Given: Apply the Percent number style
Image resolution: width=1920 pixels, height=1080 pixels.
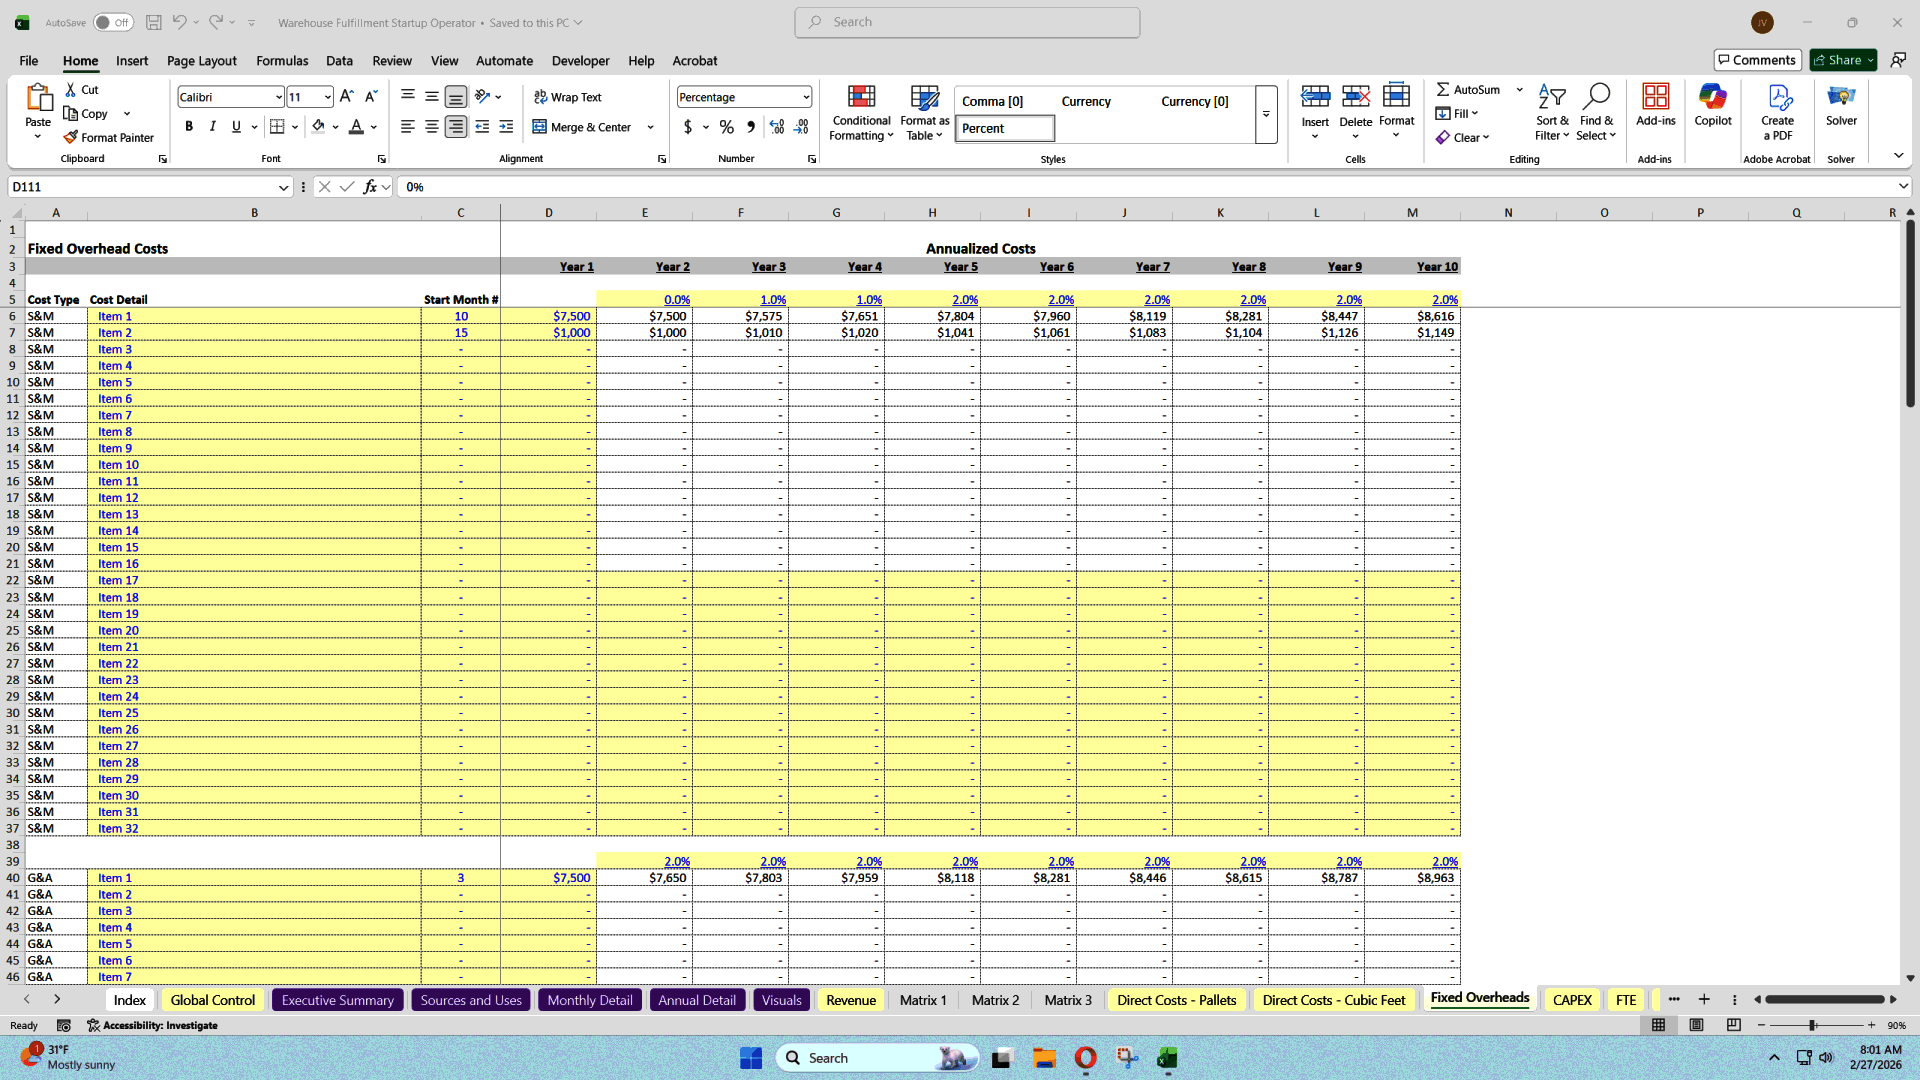Looking at the screenshot, I should [x=1004, y=128].
